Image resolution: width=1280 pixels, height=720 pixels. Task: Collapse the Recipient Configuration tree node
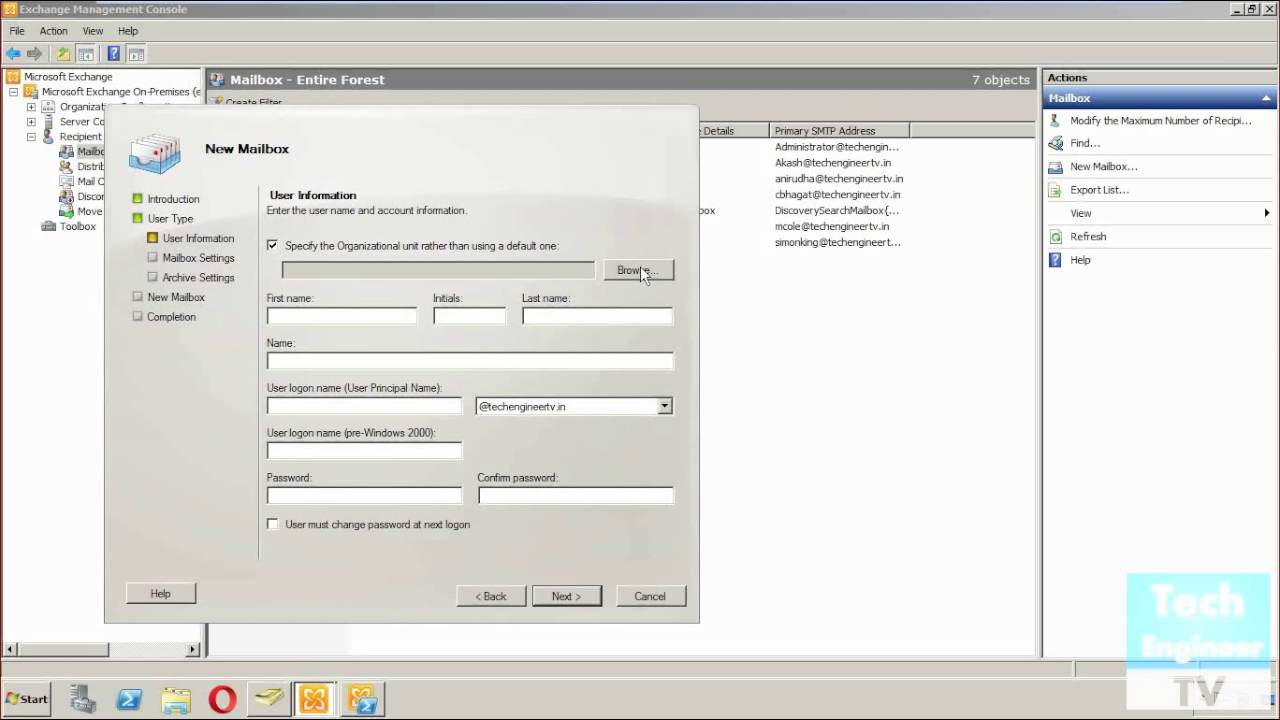pyautogui.click(x=31, y=137)
